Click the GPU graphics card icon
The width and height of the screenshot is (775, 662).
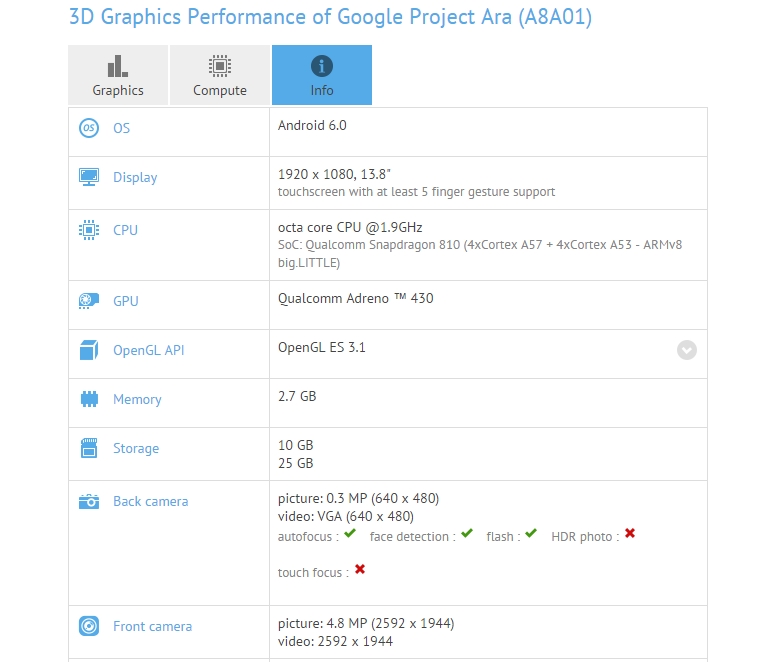coord(89,301)
